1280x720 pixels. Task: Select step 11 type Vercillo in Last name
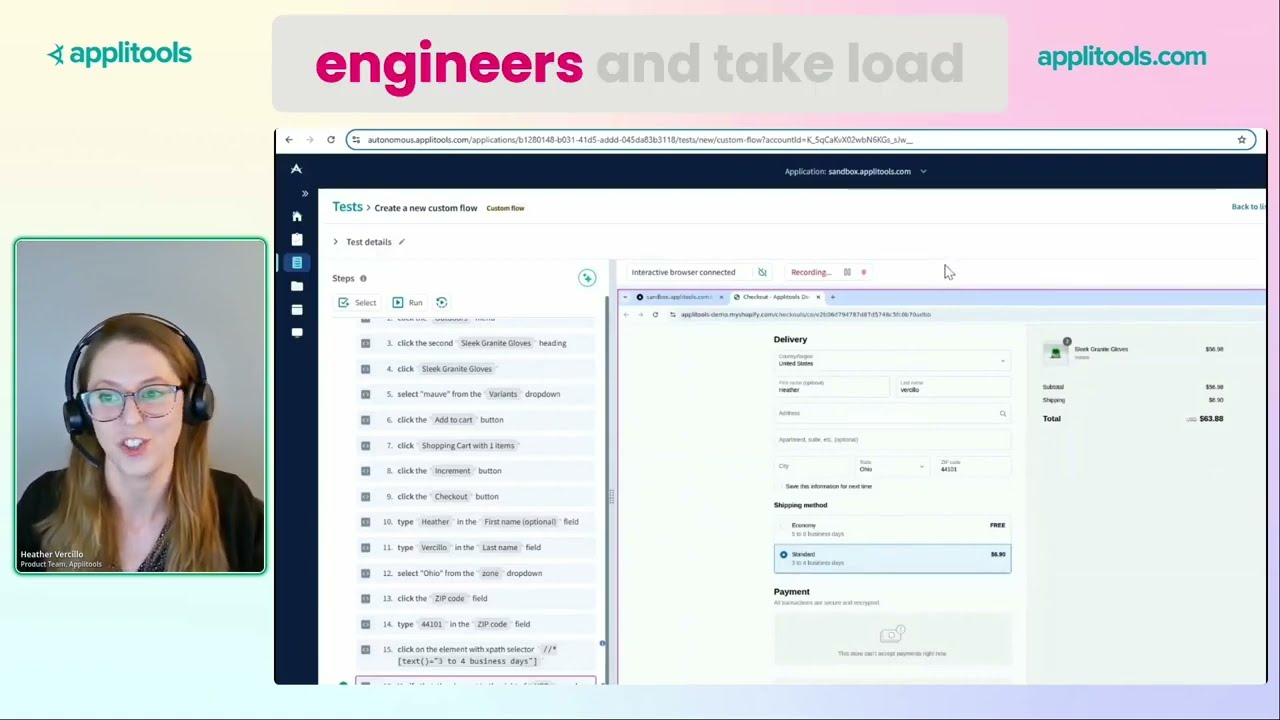[476, 548]
